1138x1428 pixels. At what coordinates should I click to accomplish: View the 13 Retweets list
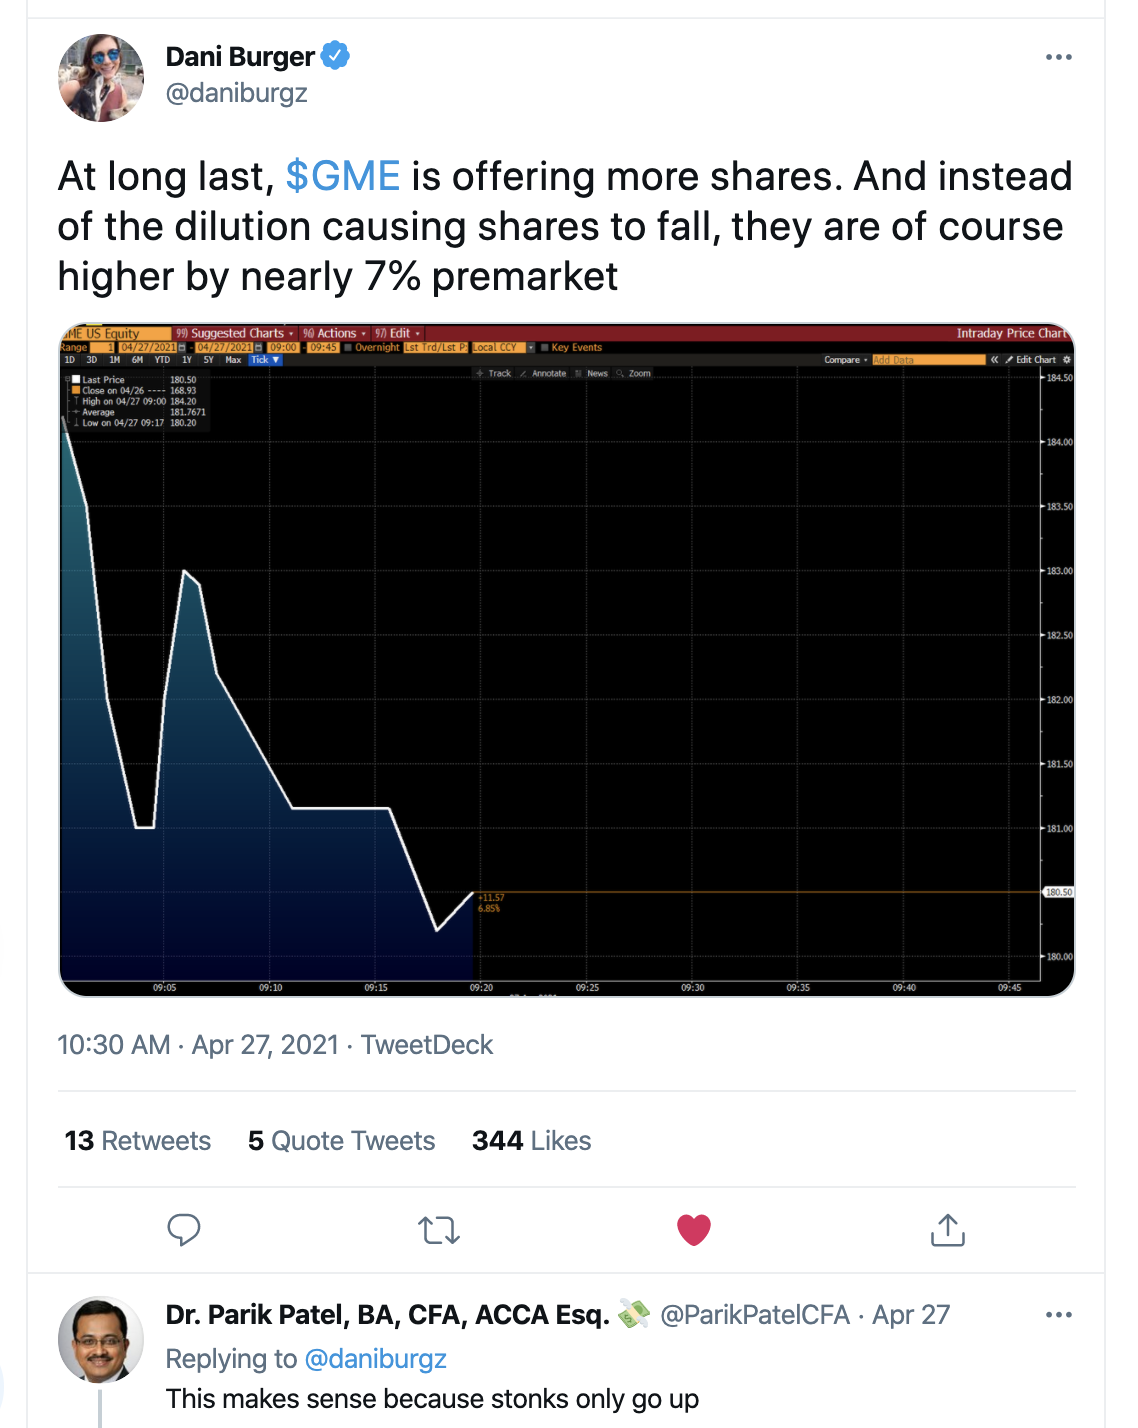click(138, 1141)
